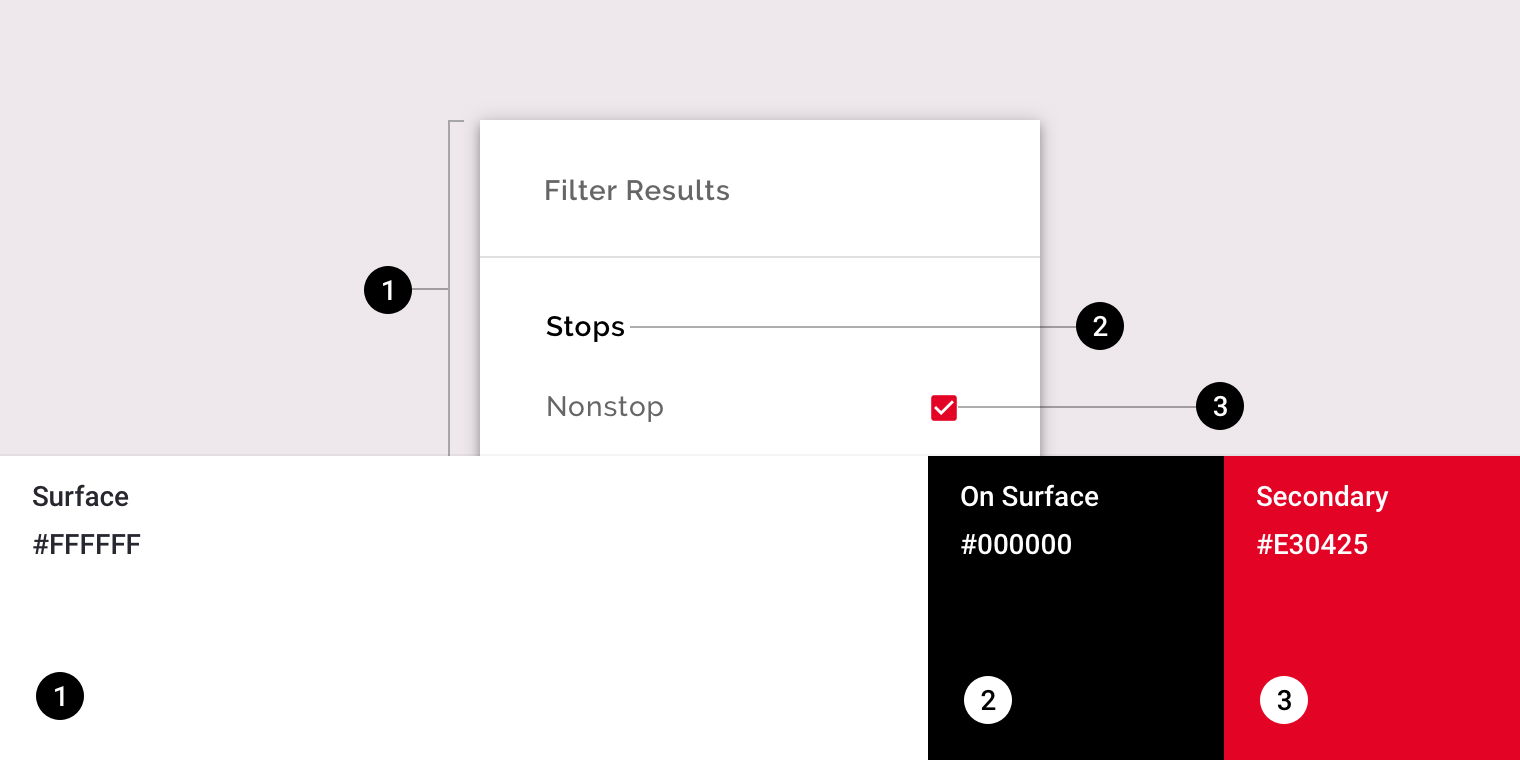Screen dimensions: 1520x760
Task: Click the #000000 hex value text
Action: click(x=1016, y=545)
